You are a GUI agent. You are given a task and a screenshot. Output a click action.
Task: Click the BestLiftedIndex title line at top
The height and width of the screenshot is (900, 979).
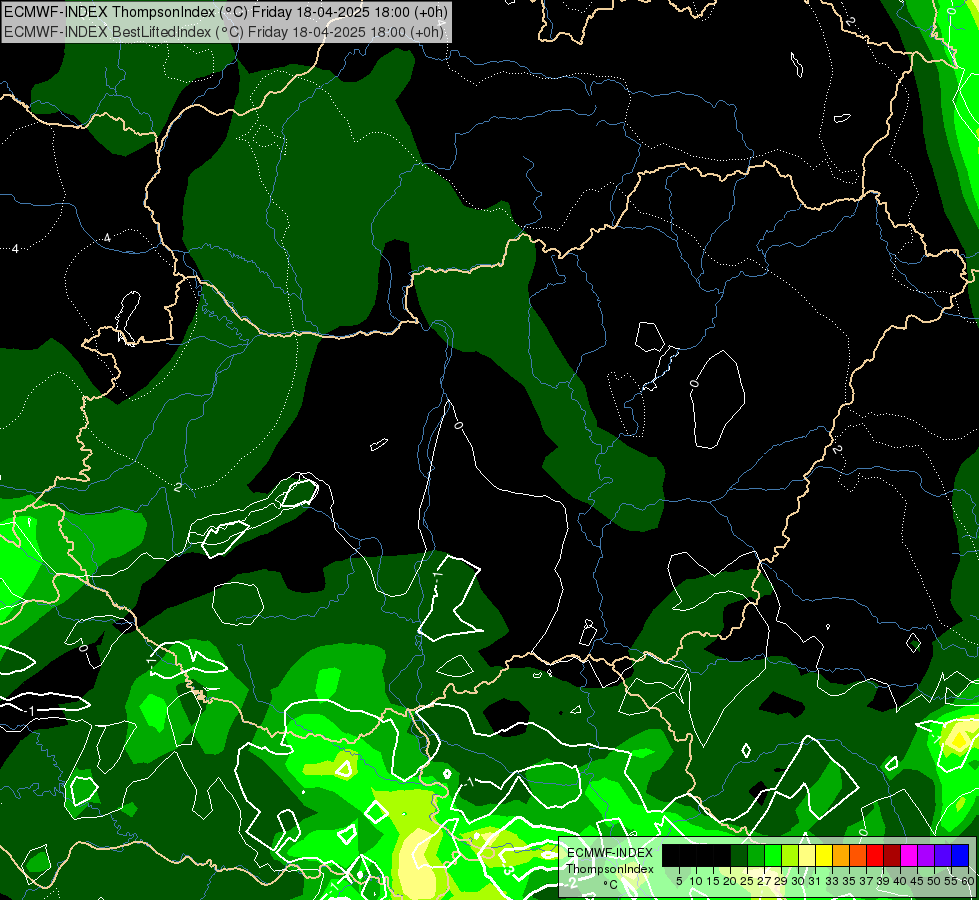pos(224,32)
